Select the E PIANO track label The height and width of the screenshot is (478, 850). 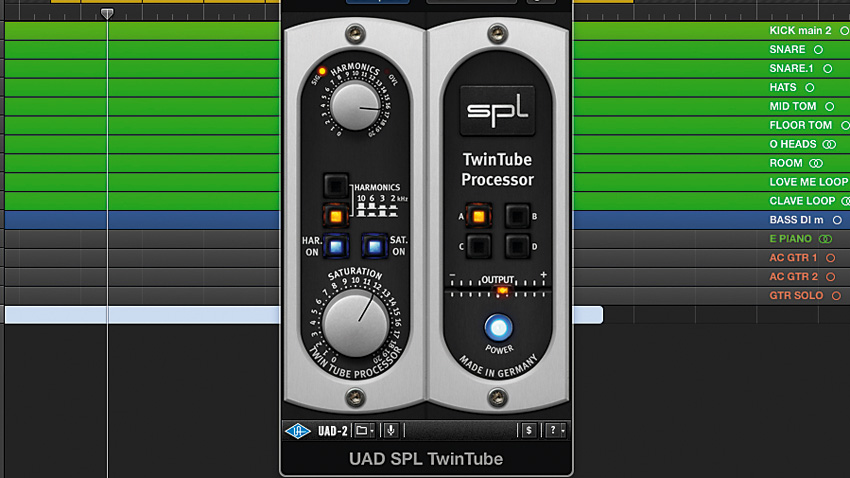point(790,239)
